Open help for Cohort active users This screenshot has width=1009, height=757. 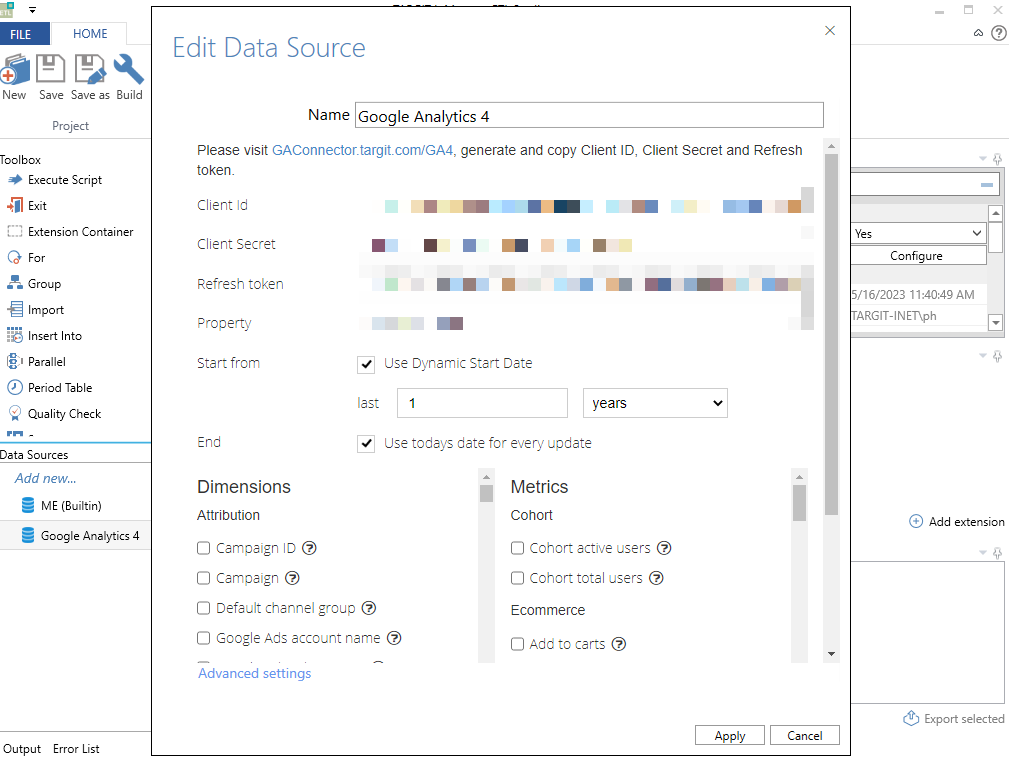click(664, 548)
